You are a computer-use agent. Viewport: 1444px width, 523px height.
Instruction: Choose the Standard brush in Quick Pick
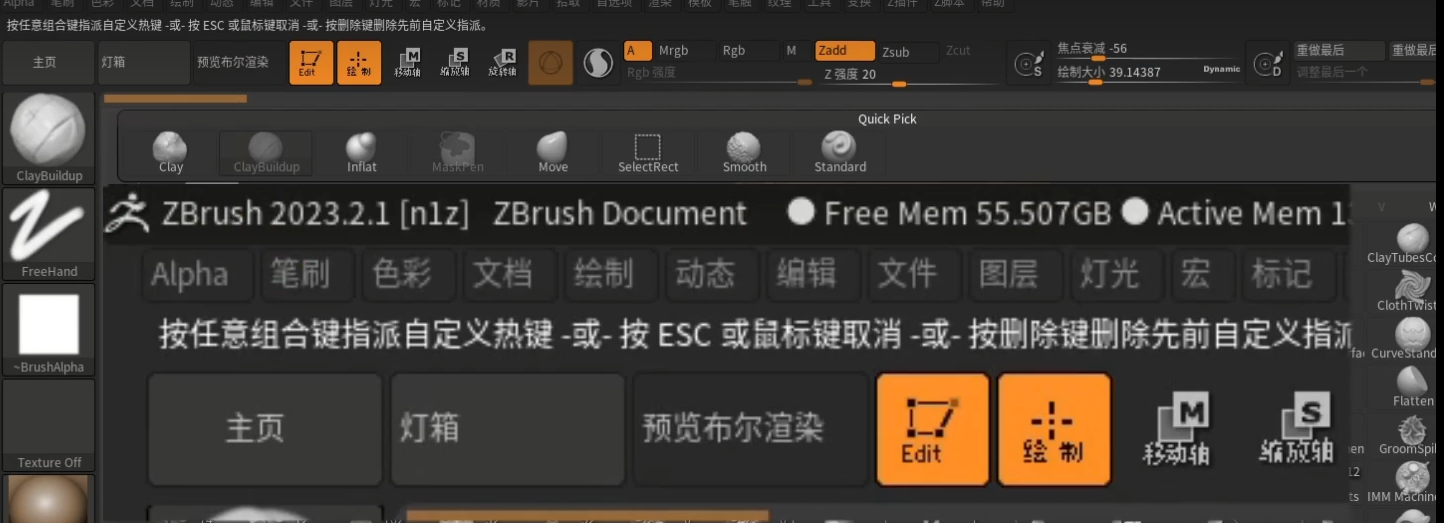(x=840, y=153)
